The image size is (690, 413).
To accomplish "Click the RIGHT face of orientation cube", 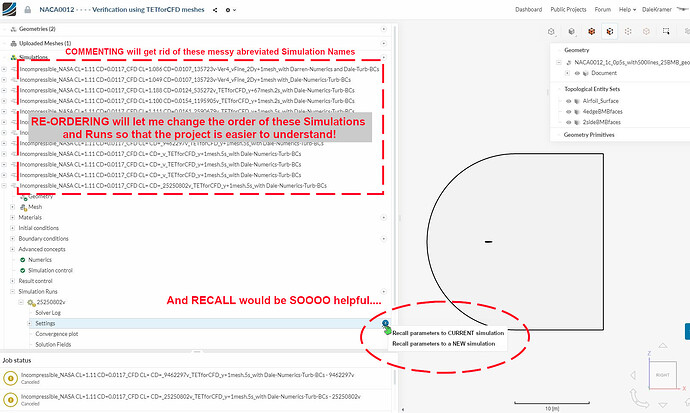I will click(x=663, y=375).
